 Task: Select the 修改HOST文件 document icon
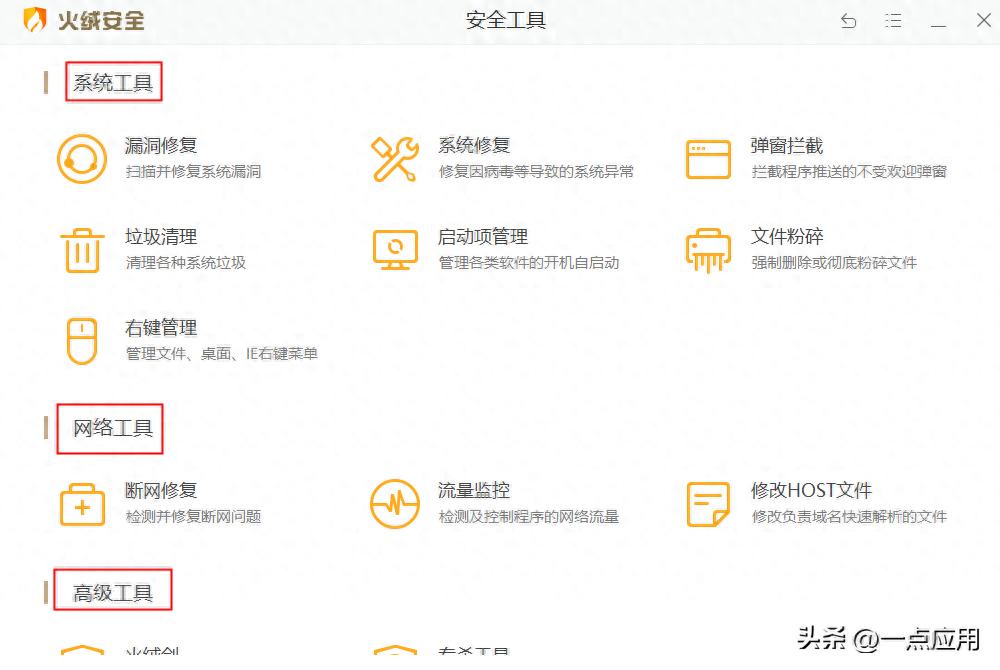click(708, 504)
